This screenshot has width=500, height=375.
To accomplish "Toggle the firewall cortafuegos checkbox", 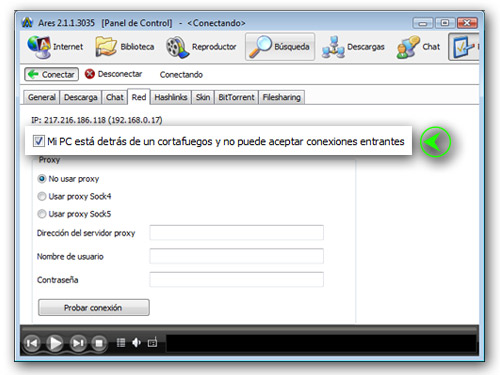I will [38, 141].
